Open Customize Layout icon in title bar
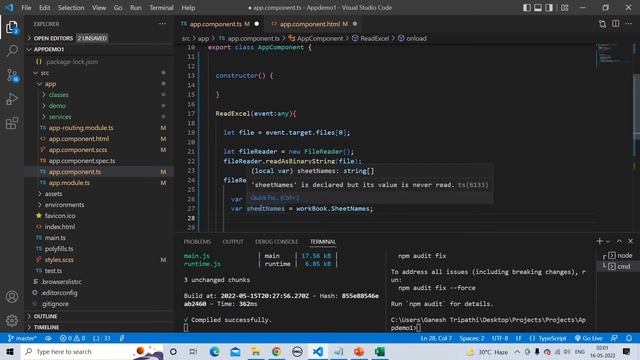The height and width of the screenshot is (360, 640). click(564, 8)
